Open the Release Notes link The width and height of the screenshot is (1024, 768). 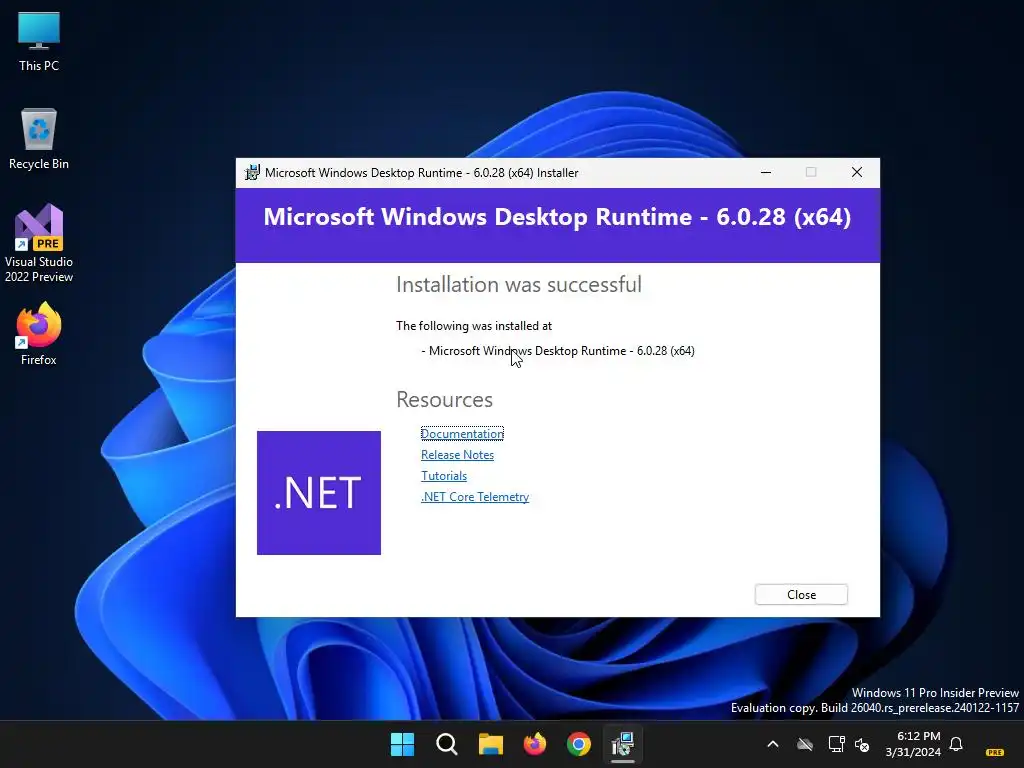pyautogui.click(x=457, y=455)
